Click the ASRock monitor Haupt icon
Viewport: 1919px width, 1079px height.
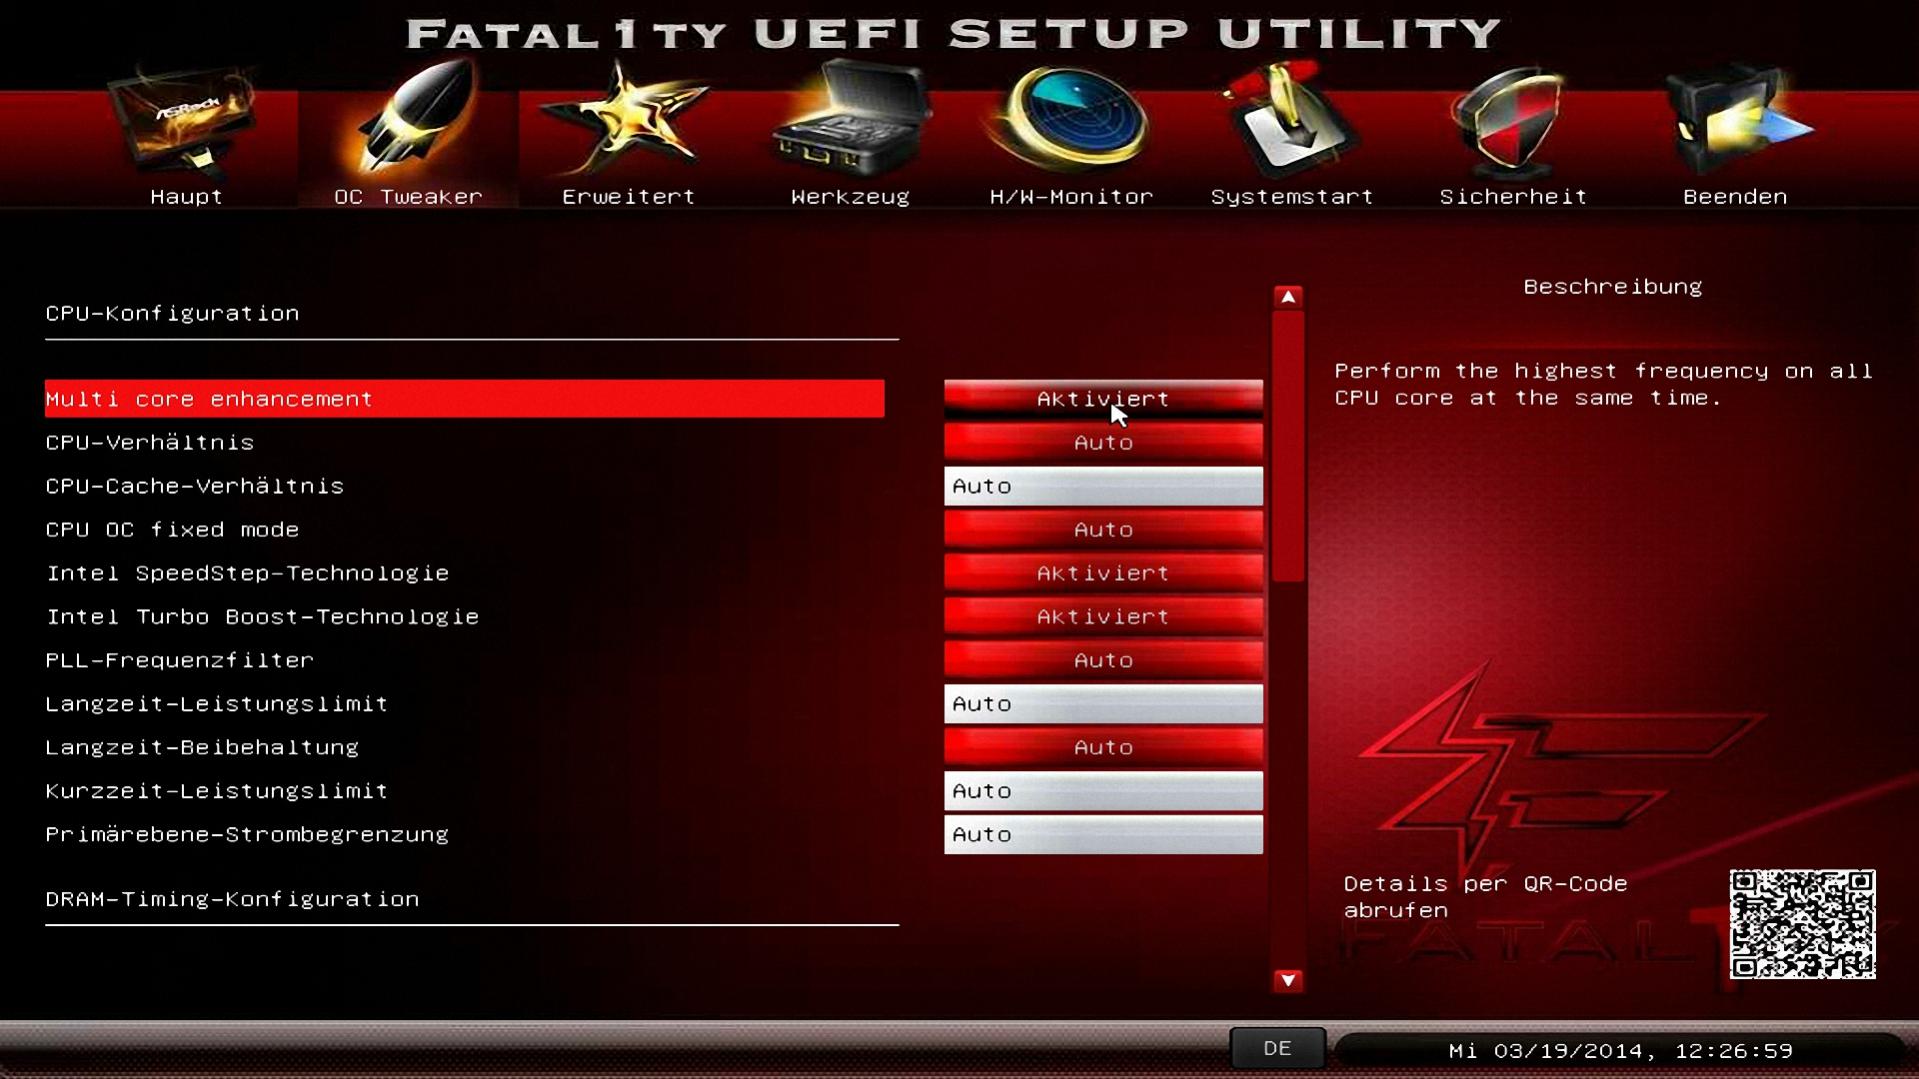(x=186, y=120)
